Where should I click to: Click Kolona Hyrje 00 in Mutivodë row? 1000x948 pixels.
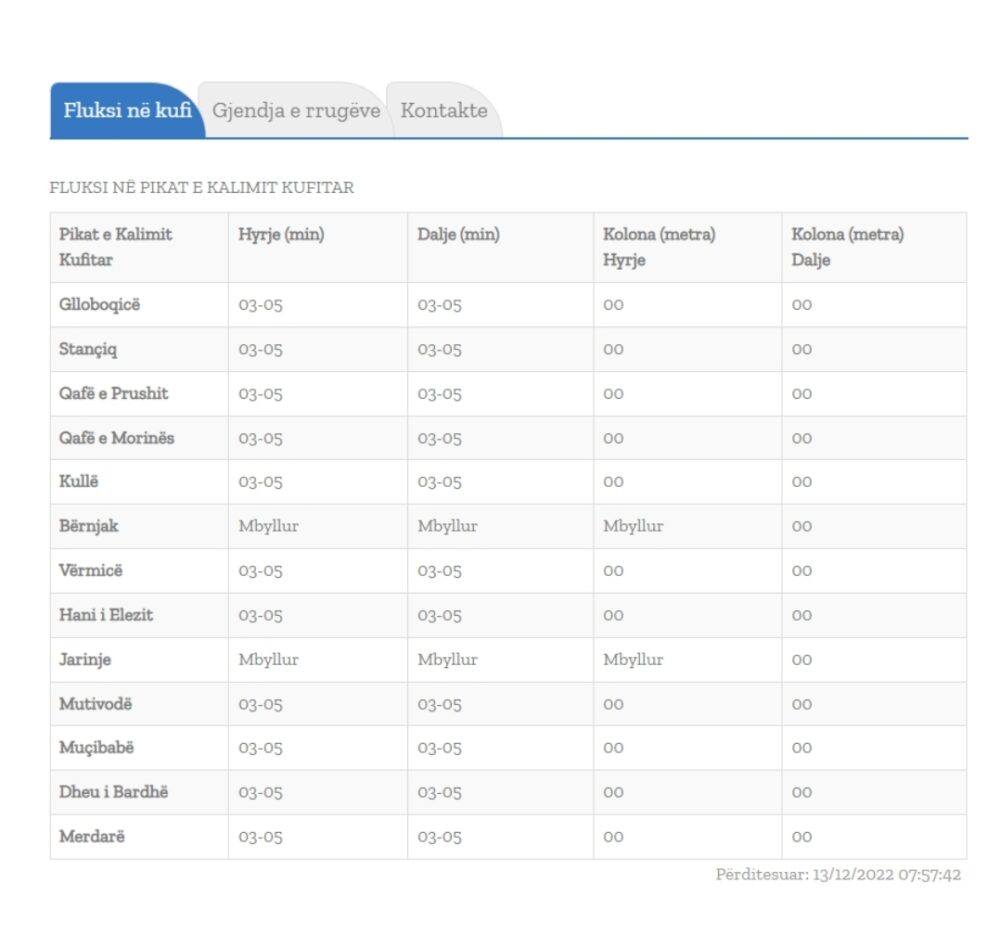pos(614,704)
